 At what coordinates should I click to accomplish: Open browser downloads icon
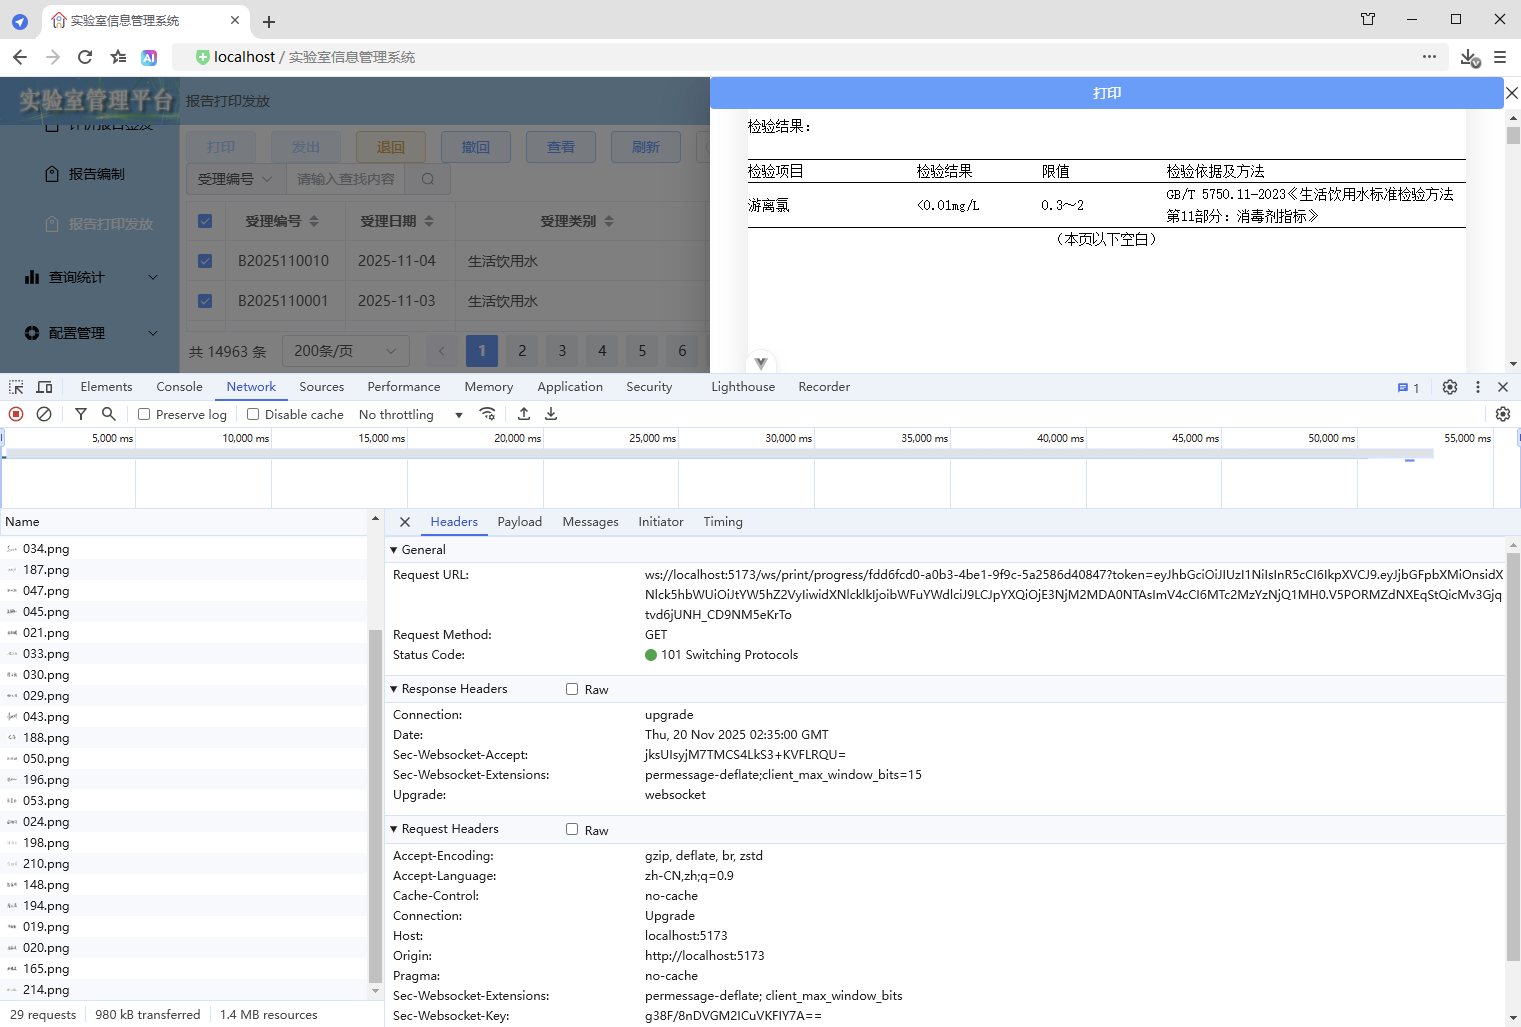click(1469, 58)
